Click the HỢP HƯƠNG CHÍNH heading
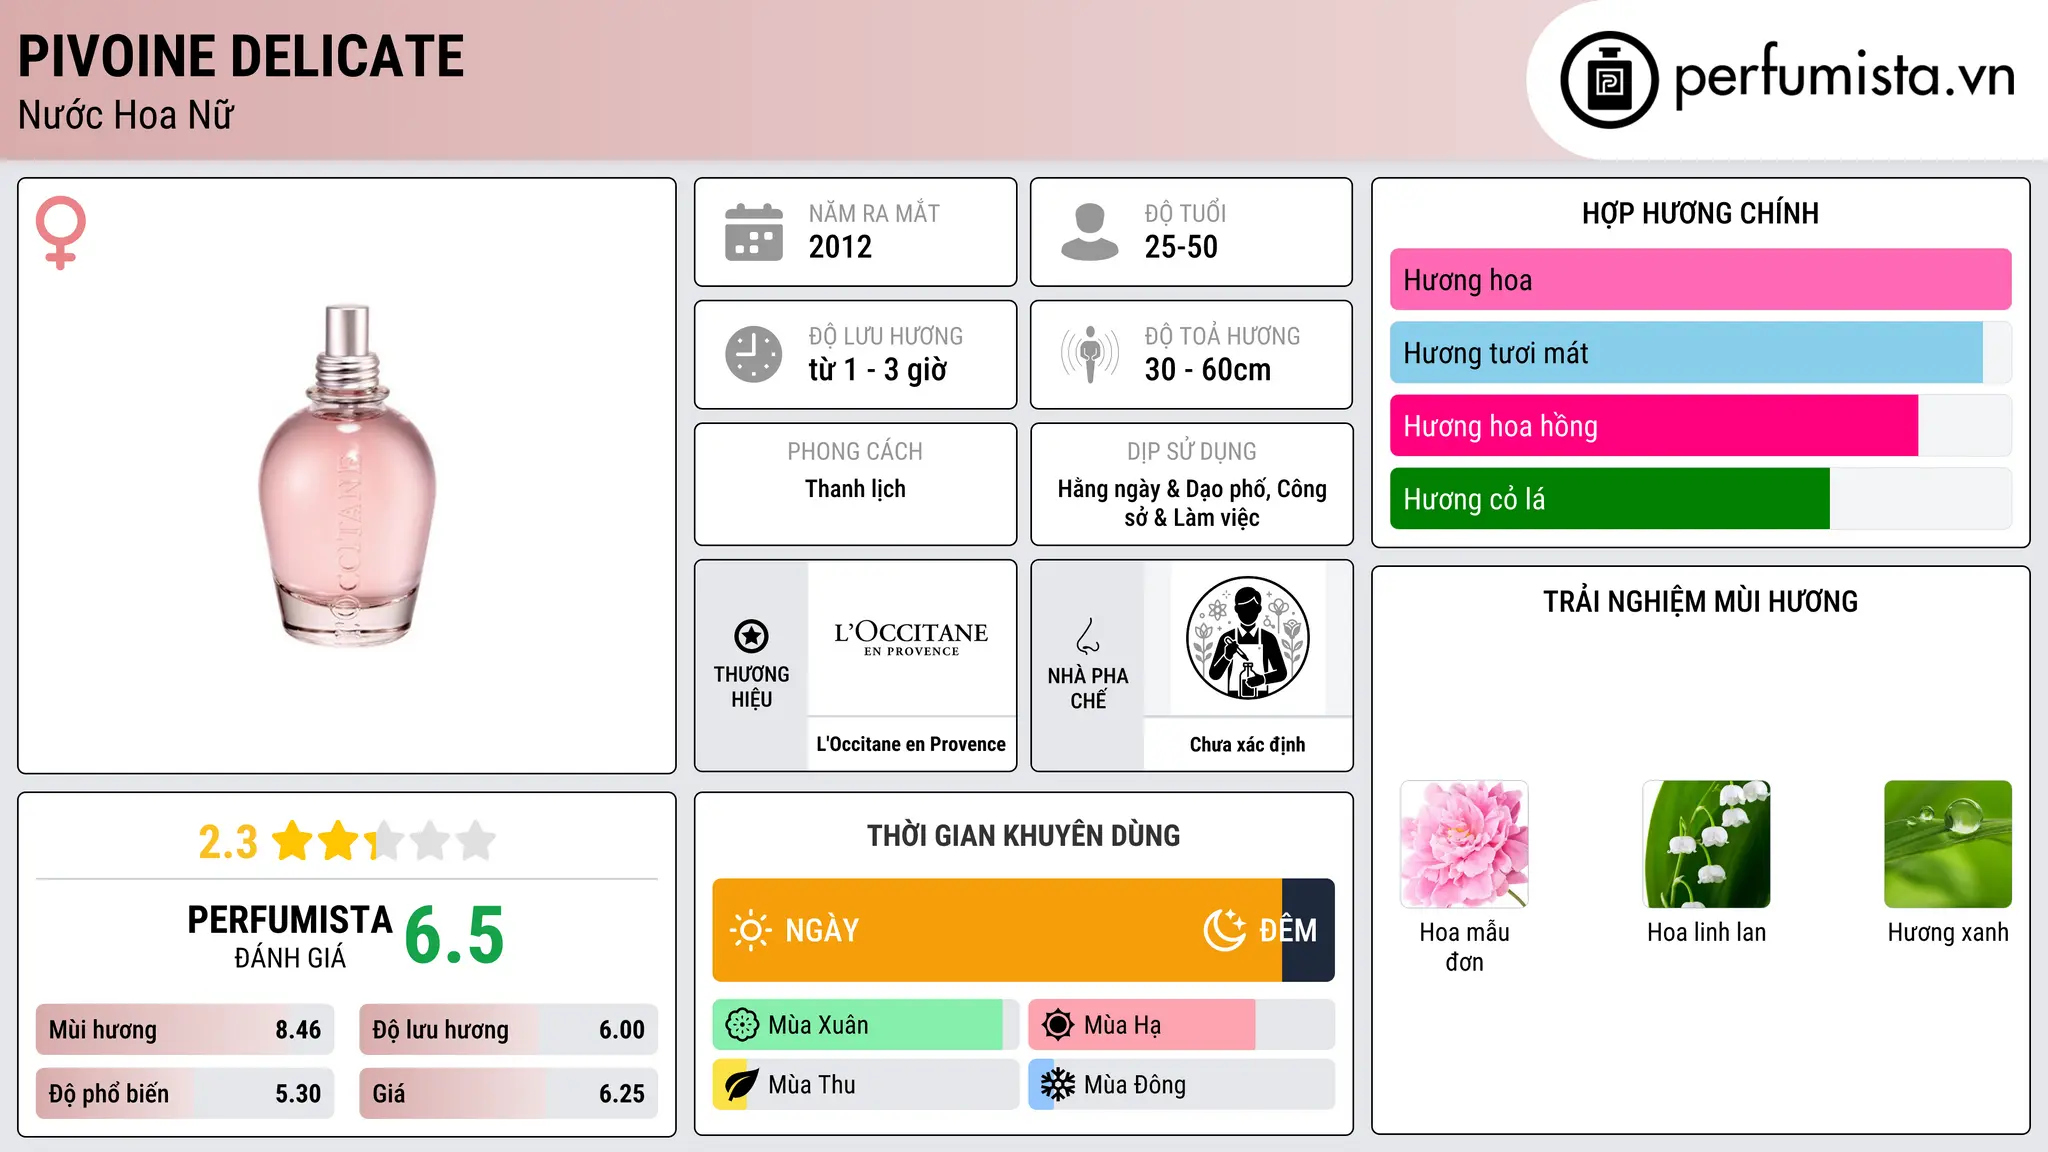The width and height of the screenshot is (2048, 1152). click(1700, 213)
